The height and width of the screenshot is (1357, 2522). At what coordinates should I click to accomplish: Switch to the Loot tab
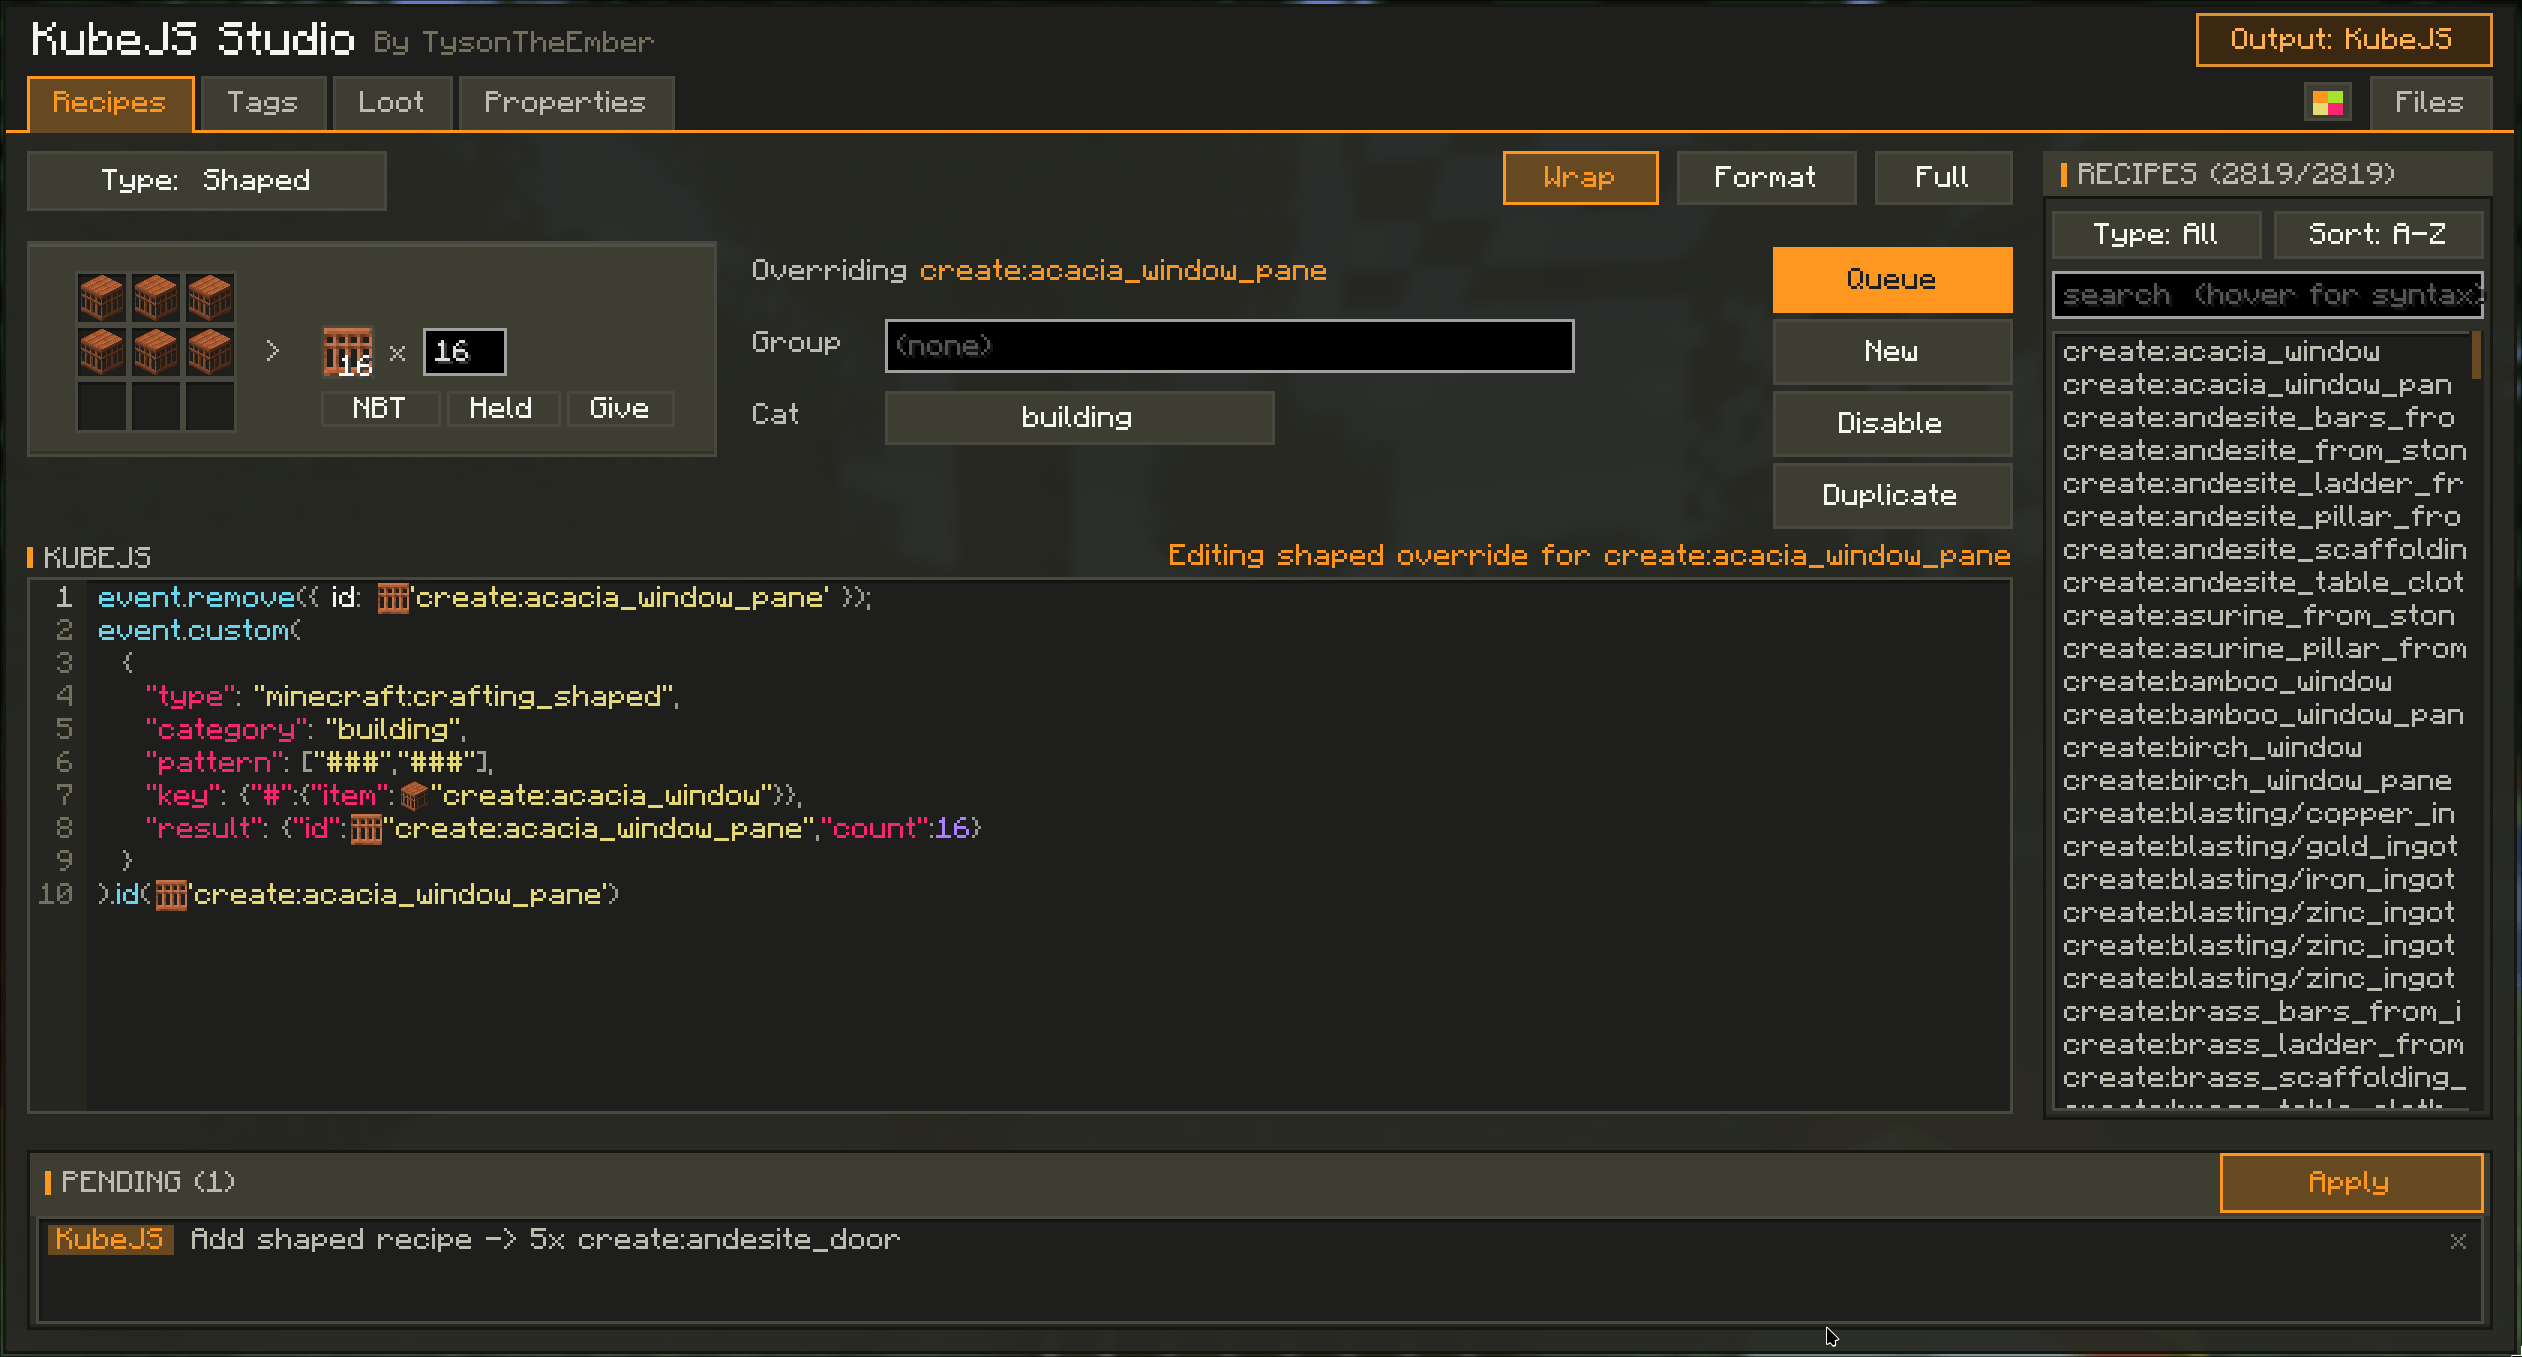(x=392, y=103)
